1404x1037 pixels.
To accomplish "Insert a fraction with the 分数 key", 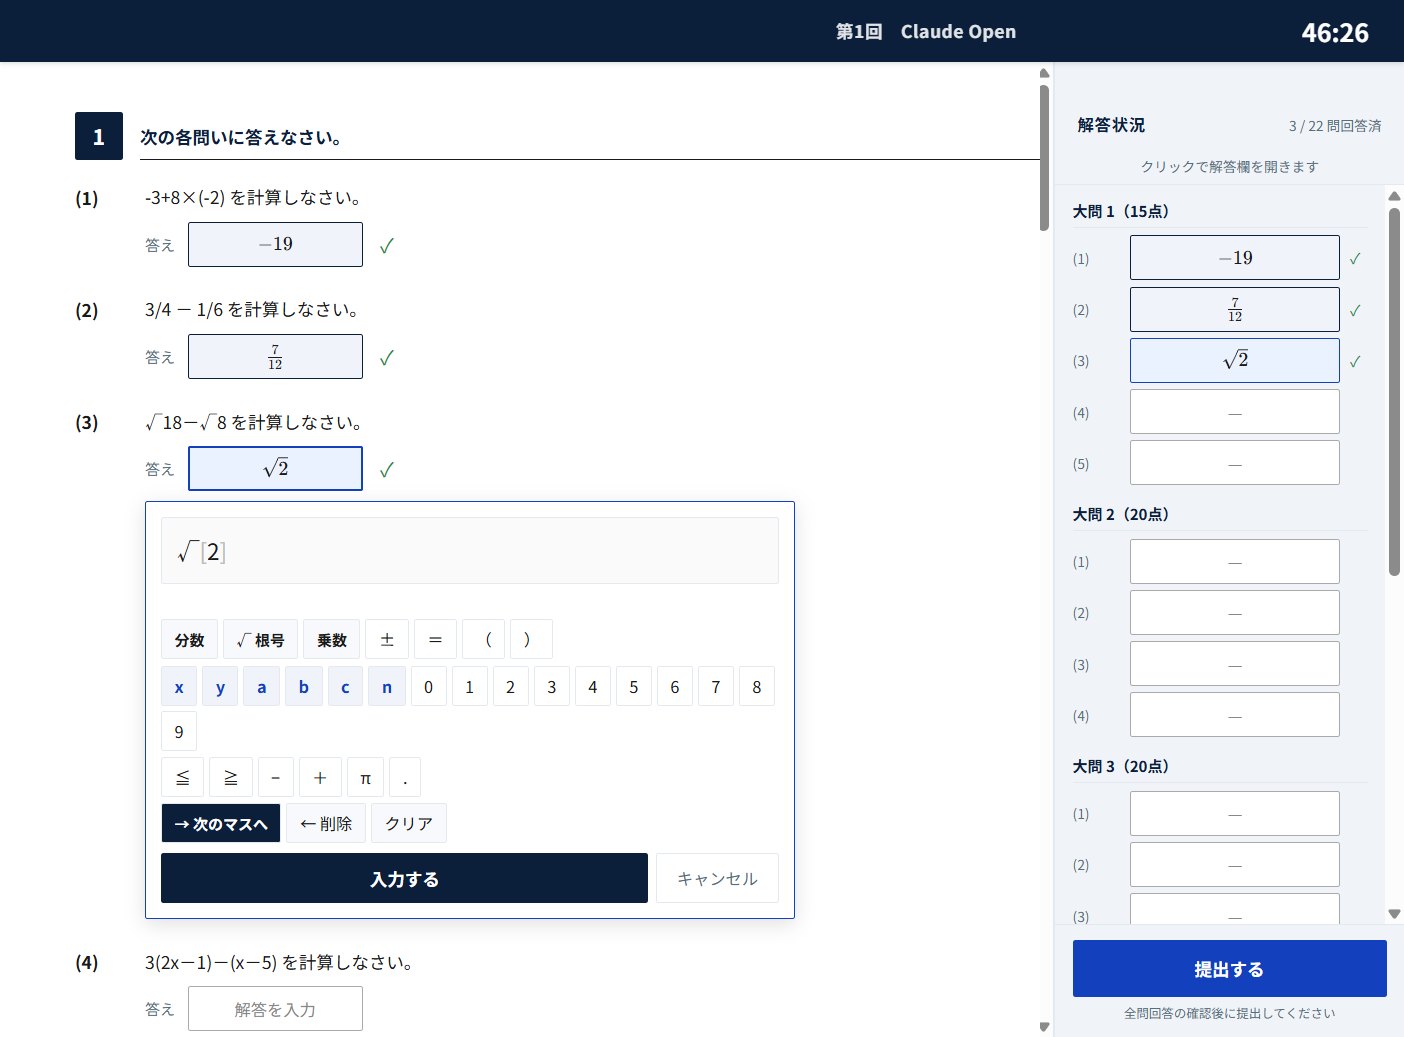I will (x=189, y=640).
